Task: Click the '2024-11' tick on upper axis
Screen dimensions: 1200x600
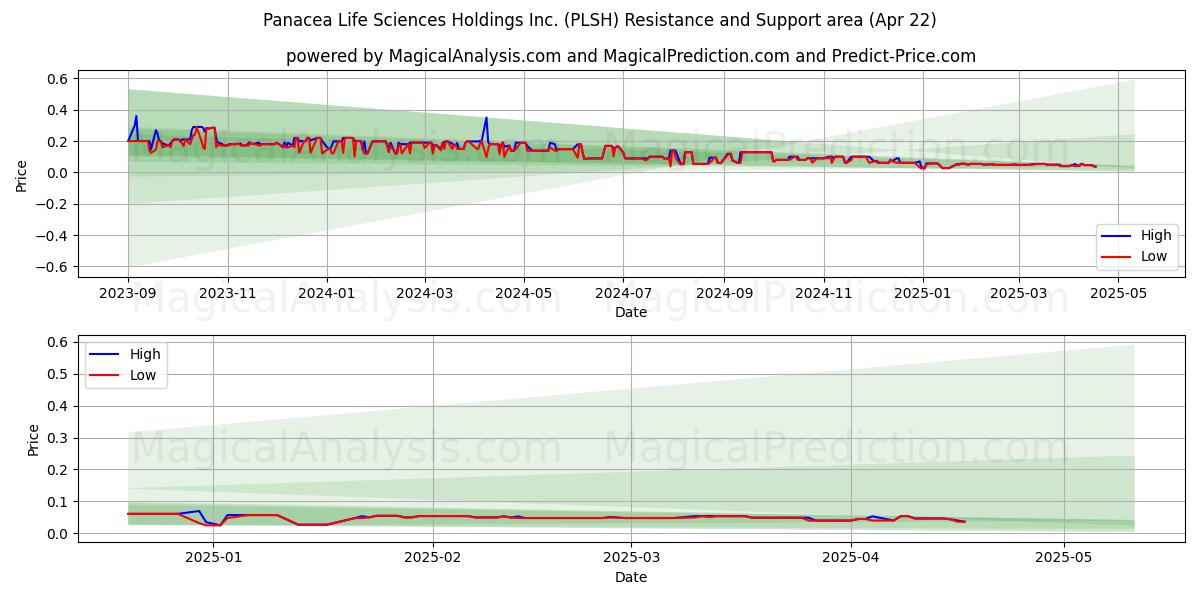Action: [x=824, y=293]
